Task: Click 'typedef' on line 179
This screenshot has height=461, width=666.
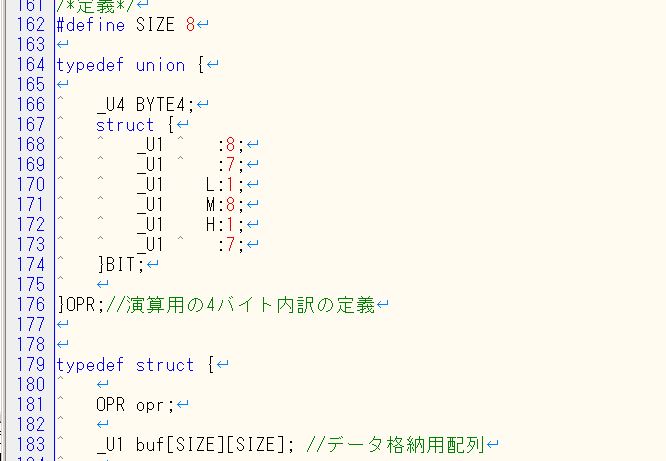Action: [90, 365]
